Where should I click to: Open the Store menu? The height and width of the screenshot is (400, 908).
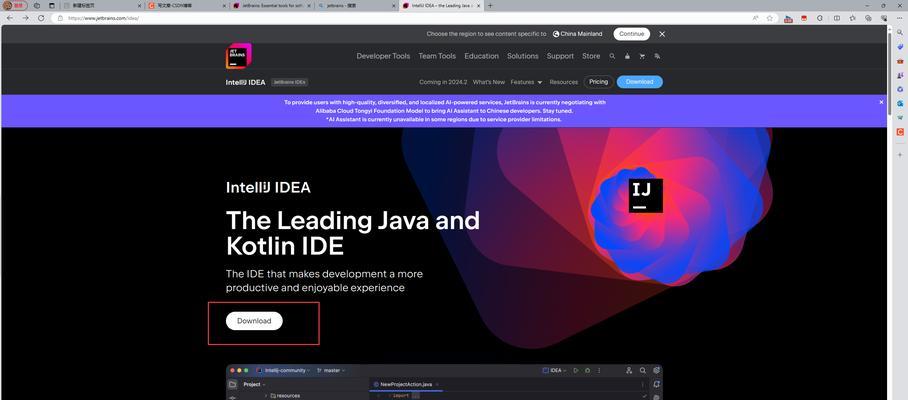(x=591, y=56)
